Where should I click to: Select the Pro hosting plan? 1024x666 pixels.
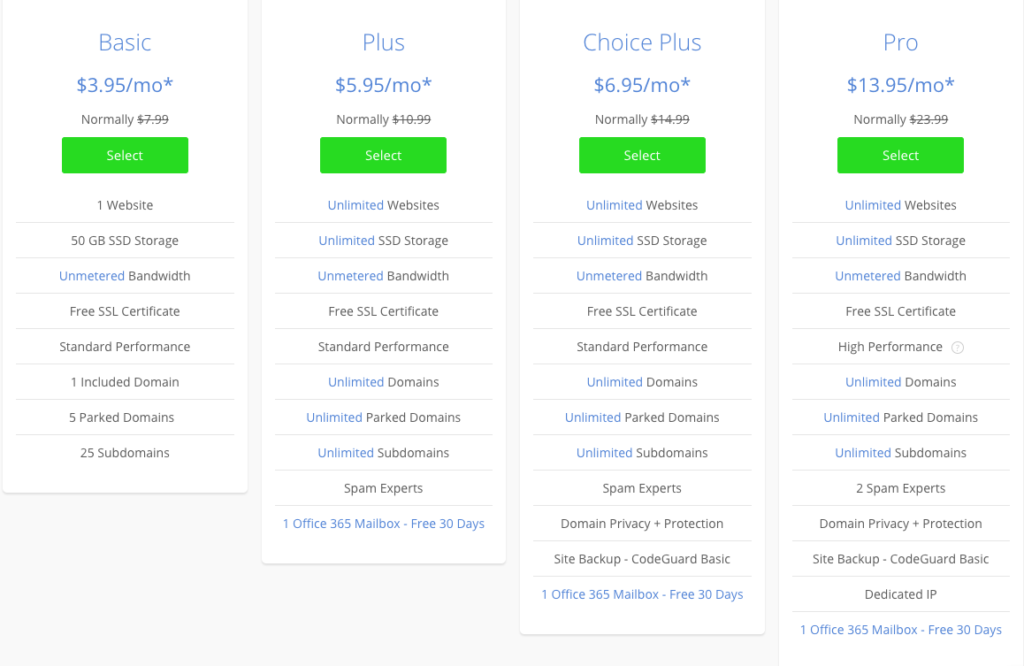click(x=901, y=155)
